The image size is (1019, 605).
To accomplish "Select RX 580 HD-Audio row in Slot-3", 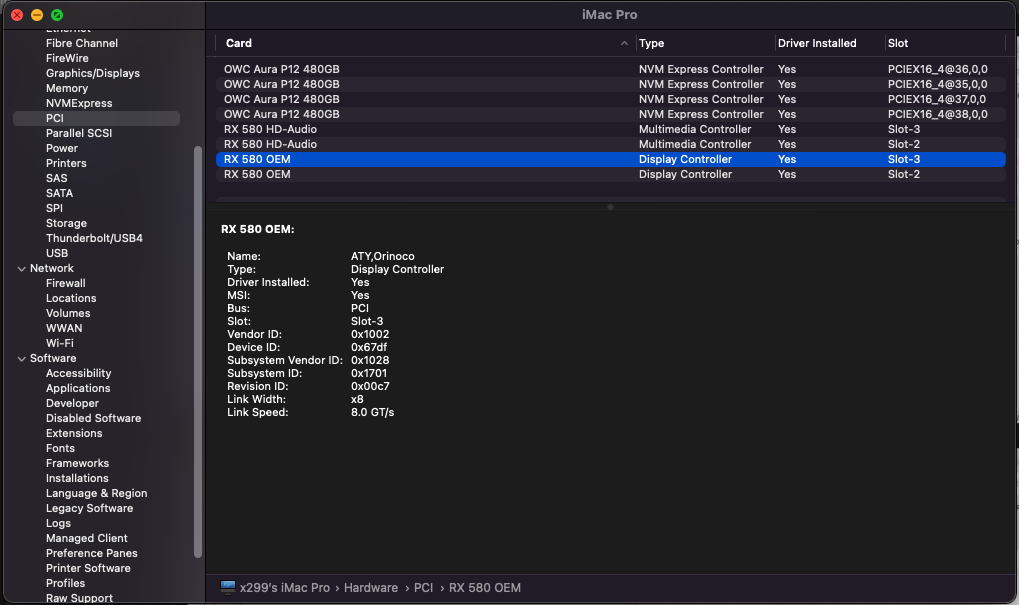I will click(x=611, y=129).
